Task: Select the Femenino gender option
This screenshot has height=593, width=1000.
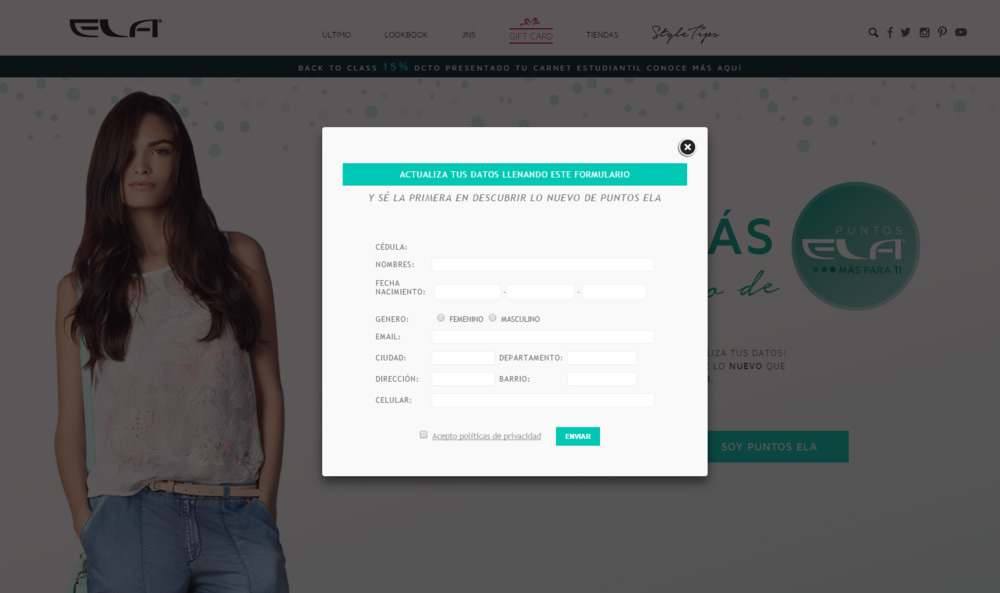Action: [441, 318]
